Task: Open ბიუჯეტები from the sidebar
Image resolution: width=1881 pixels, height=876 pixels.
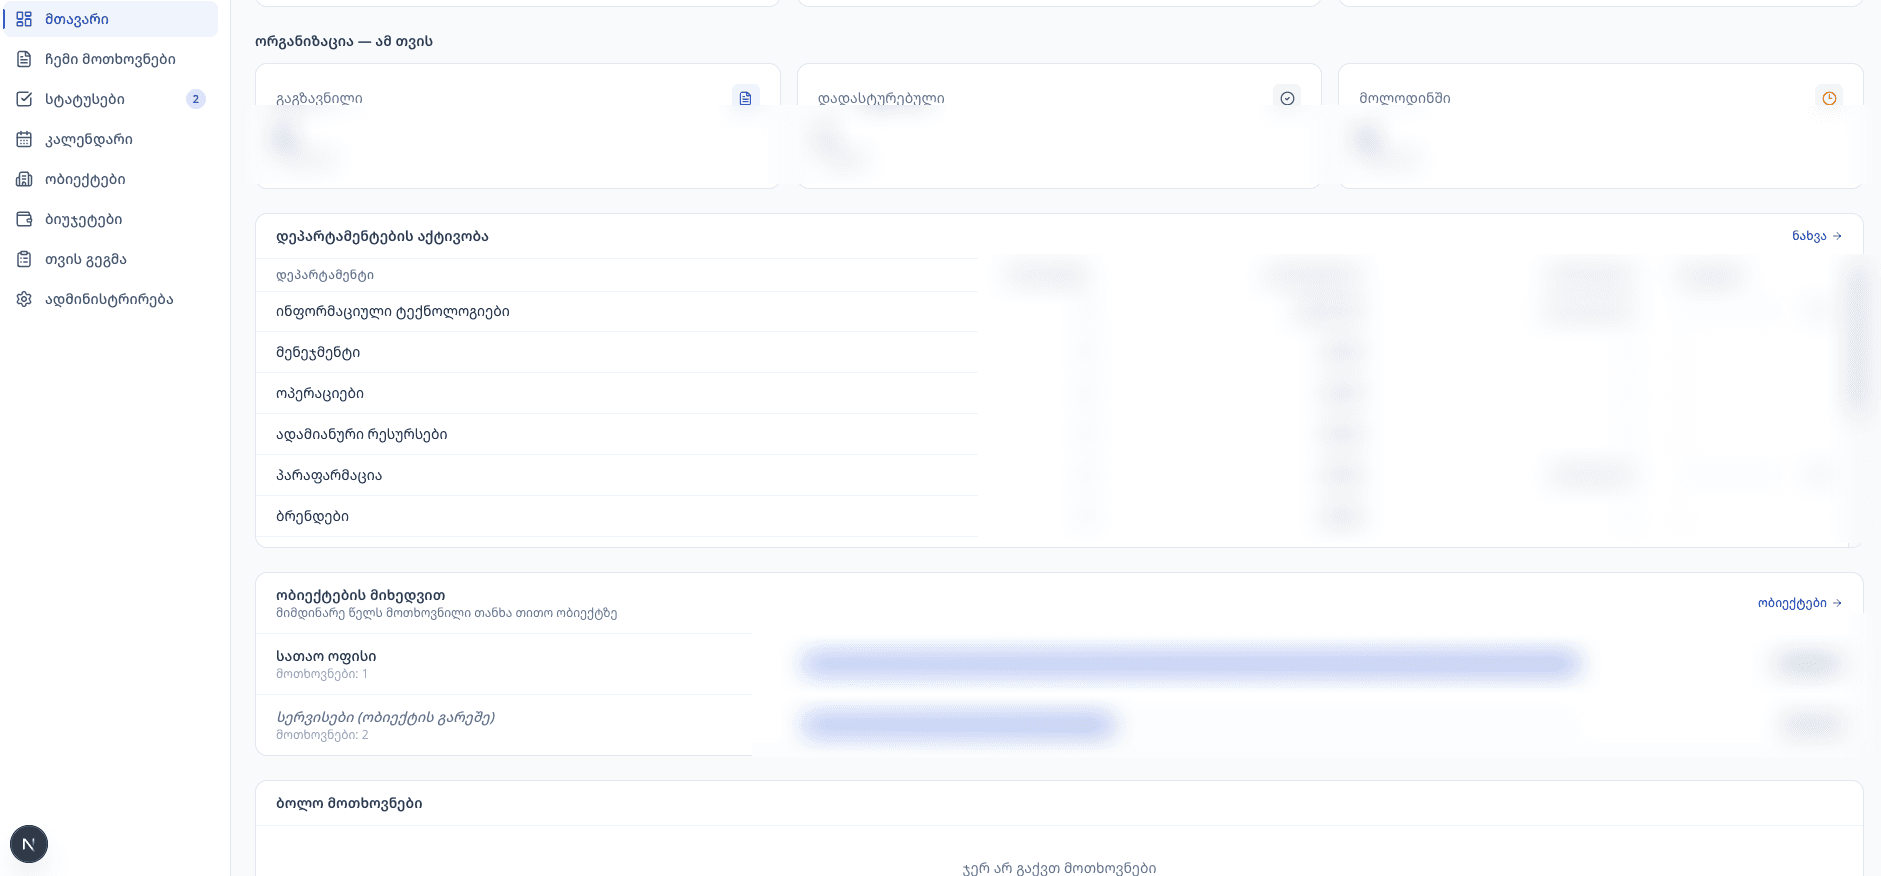Action: [x=111, y=219]
